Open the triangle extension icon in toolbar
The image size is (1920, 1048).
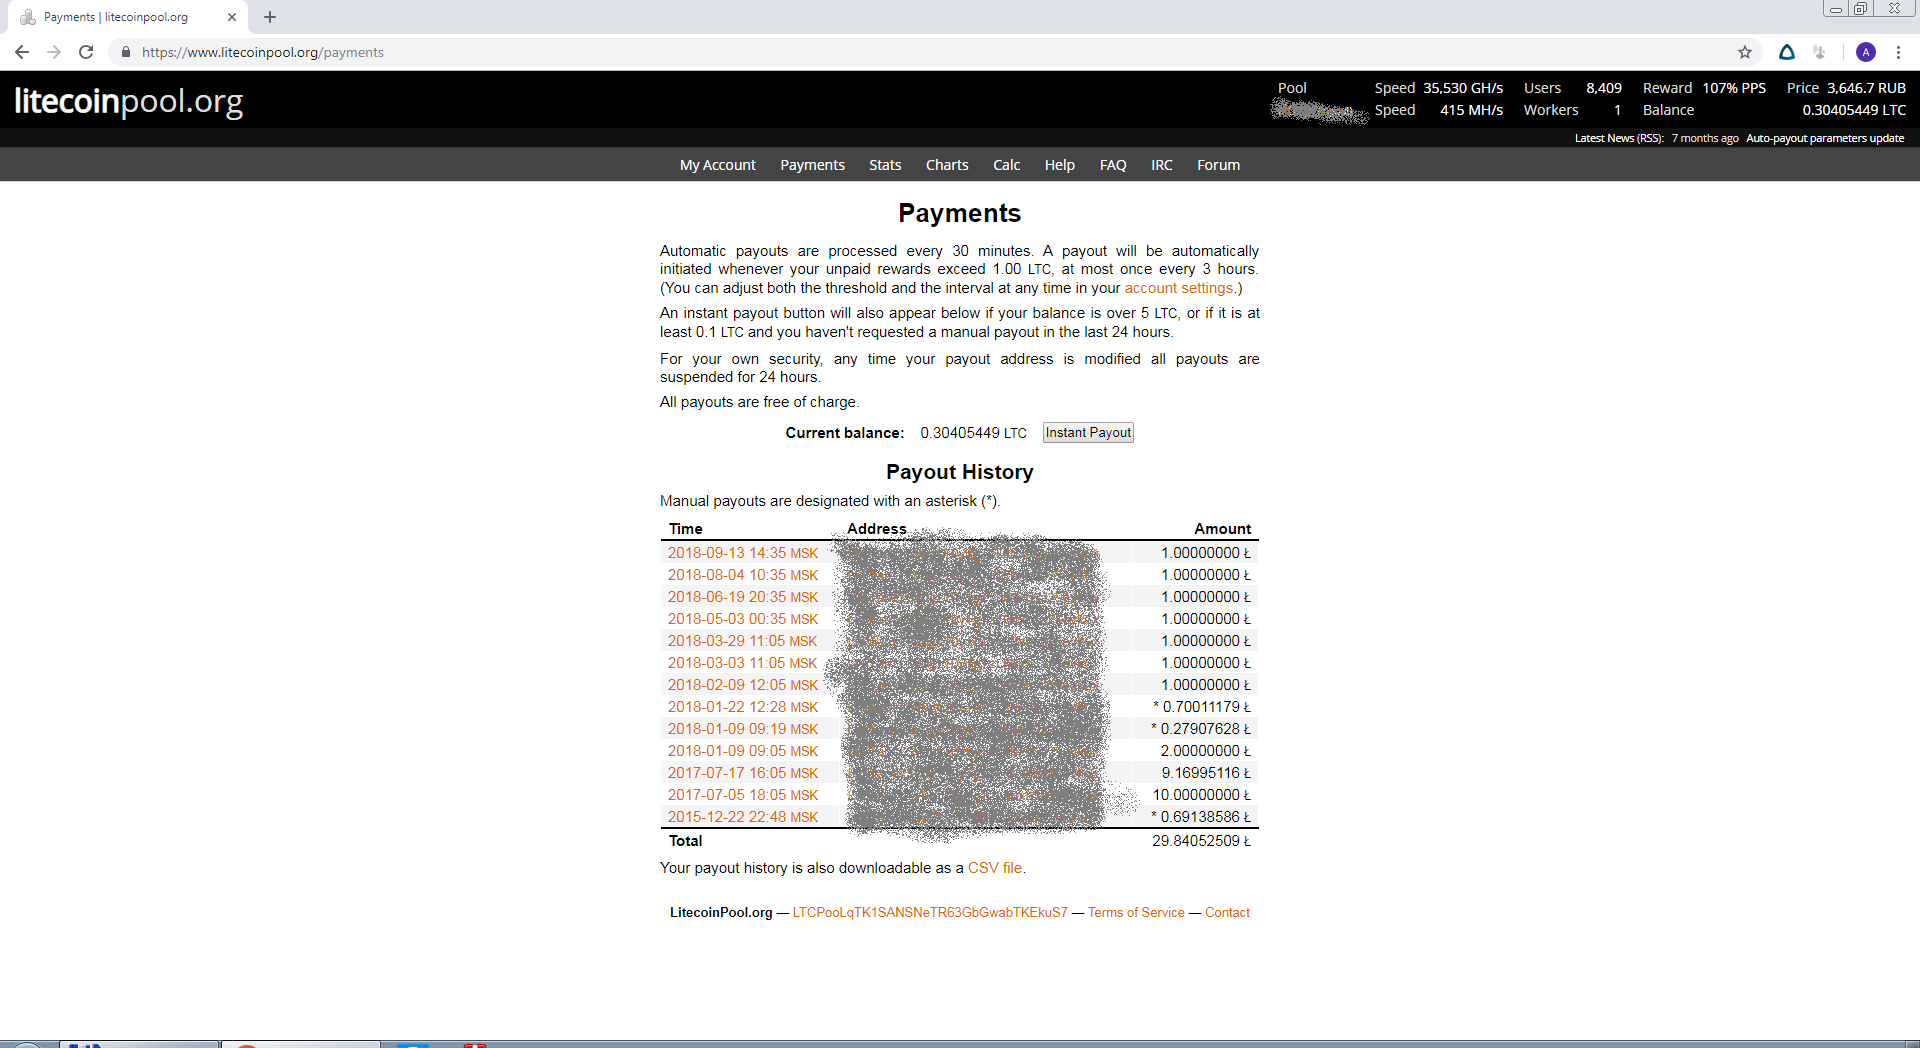[x=1787, y=52]
